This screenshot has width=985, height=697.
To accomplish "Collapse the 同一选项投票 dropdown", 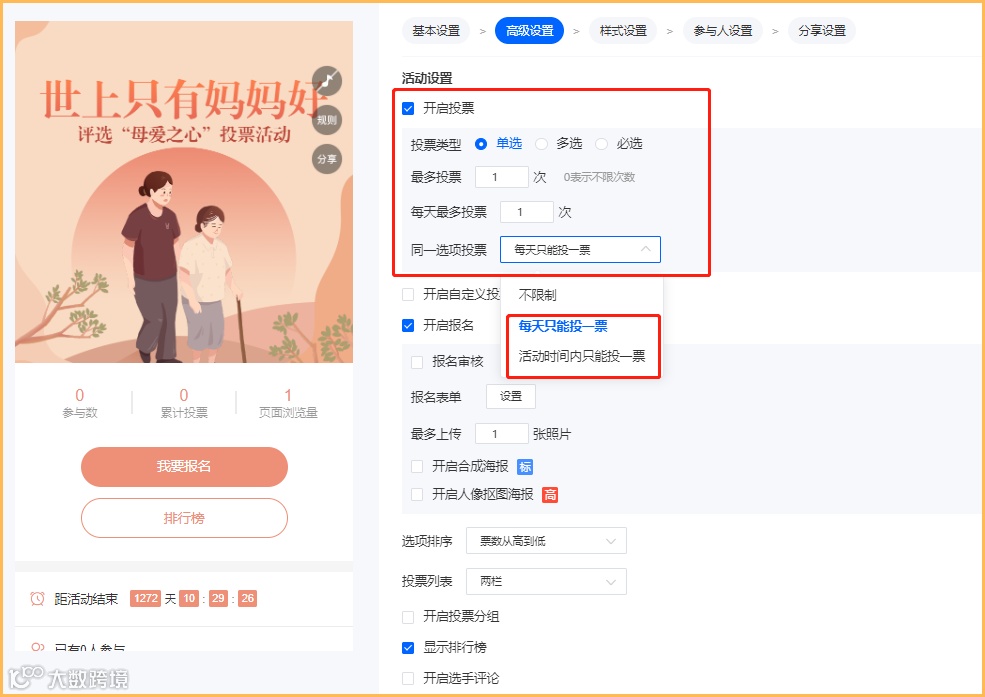I will point(580,249).
